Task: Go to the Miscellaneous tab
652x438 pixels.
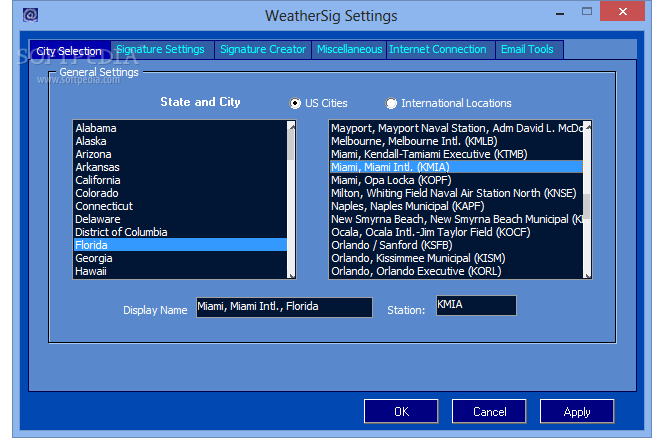Action: click(349, 49)
